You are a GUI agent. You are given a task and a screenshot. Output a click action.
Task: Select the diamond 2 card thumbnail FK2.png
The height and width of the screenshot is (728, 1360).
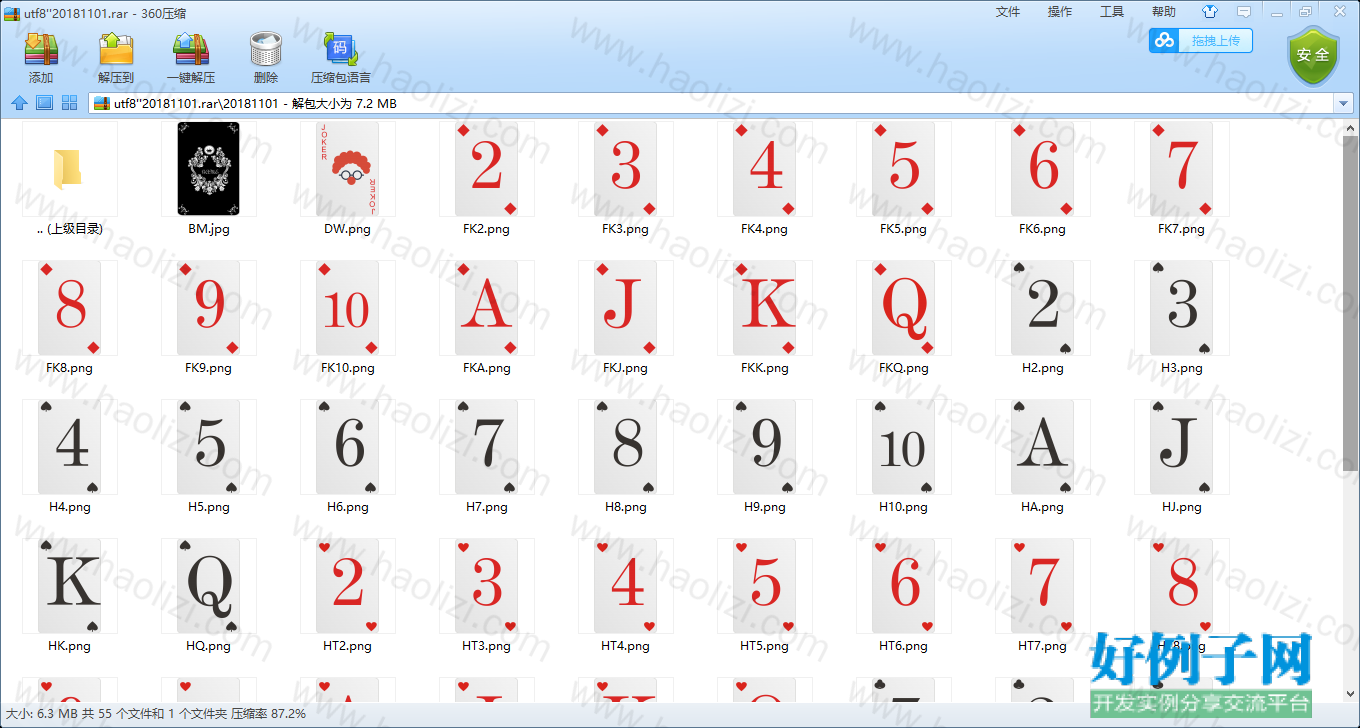click(487, 169)
